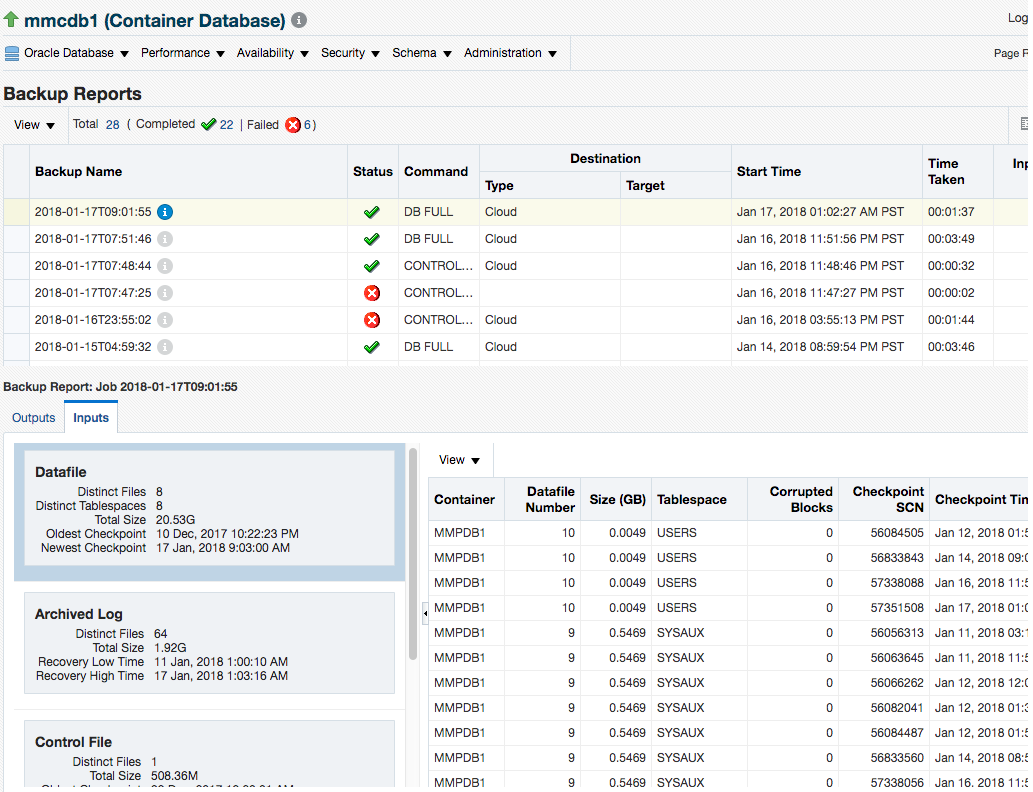Image resolution: width=1033 pixels, height=792 pixels.
Task: Click info icon for backup 2018-01-17T07:51:46
Action: (165, 239)
